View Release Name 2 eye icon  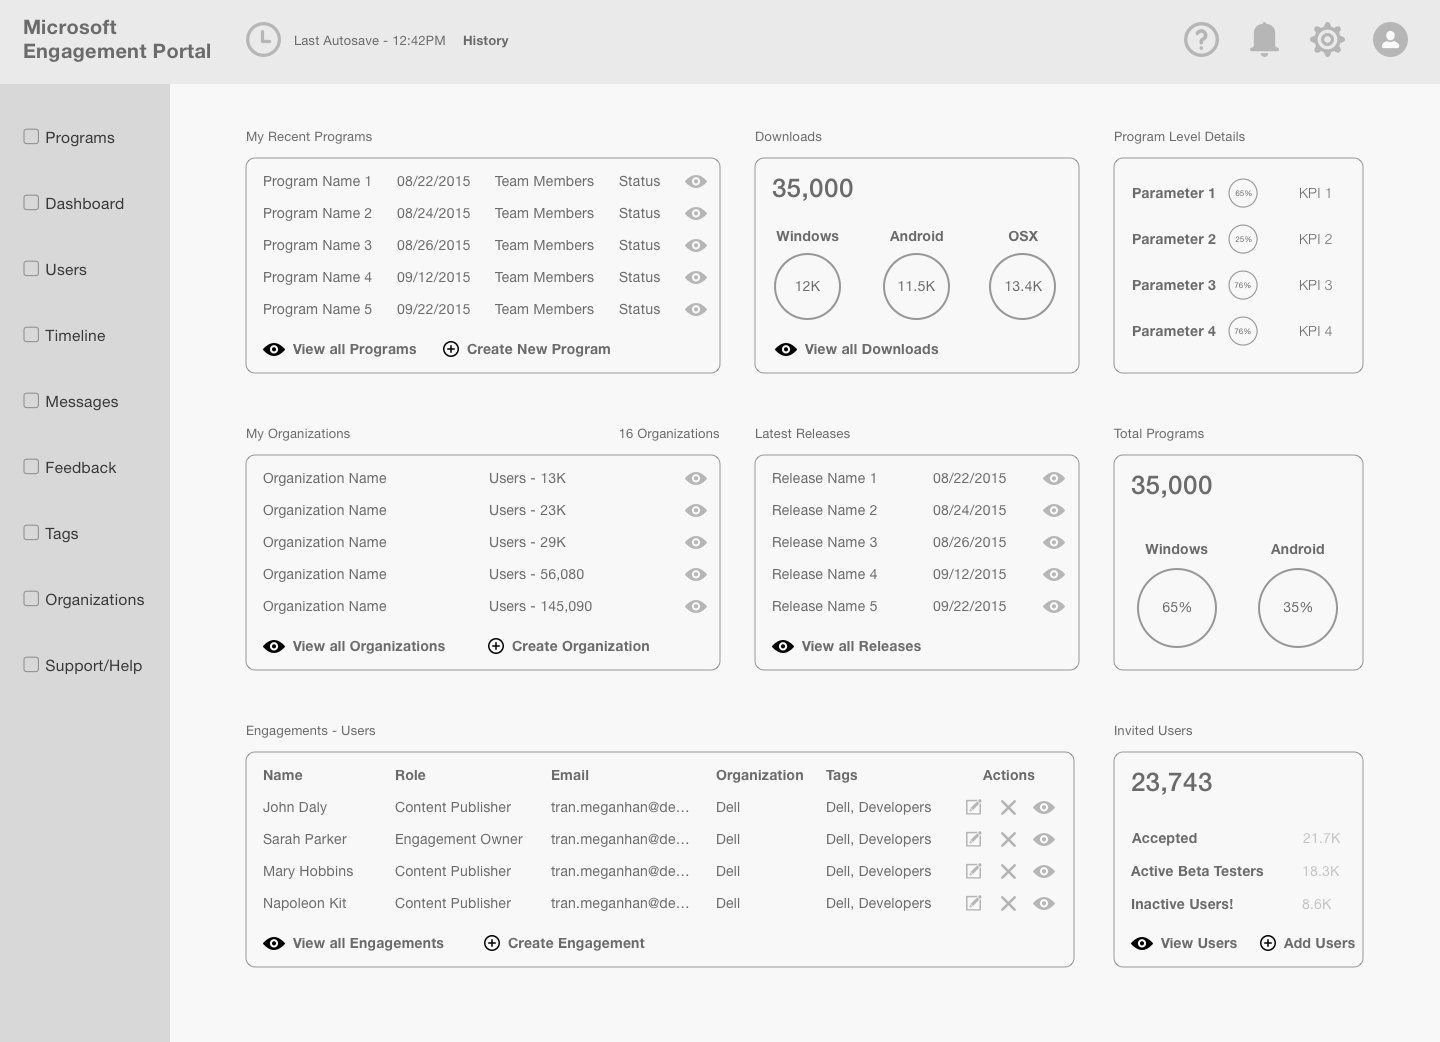[x=1054, y=510]
